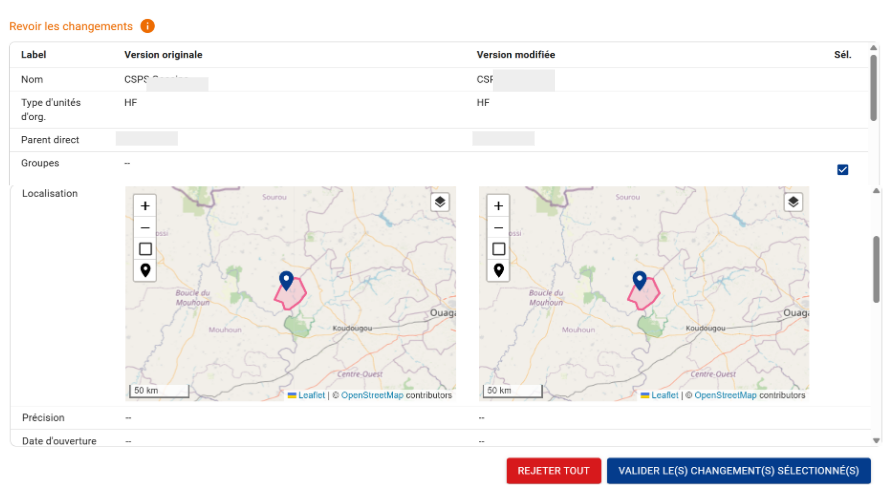Click the upper table scrollbar up arrow

click(873, 48)
